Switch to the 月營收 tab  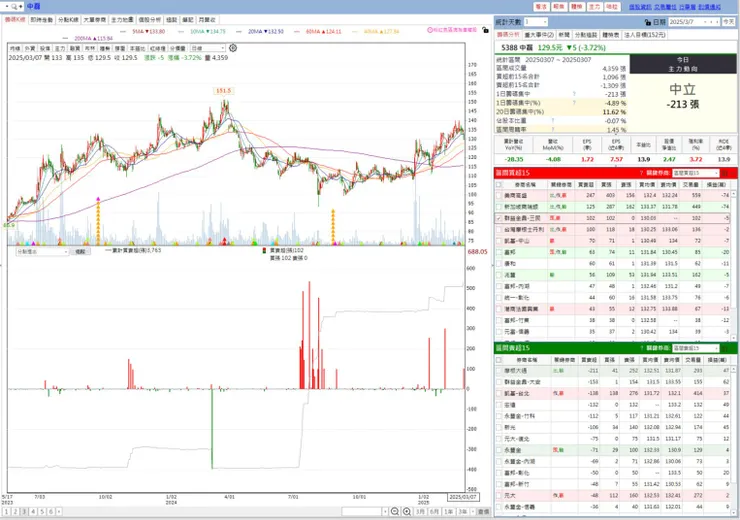[207, 20]
